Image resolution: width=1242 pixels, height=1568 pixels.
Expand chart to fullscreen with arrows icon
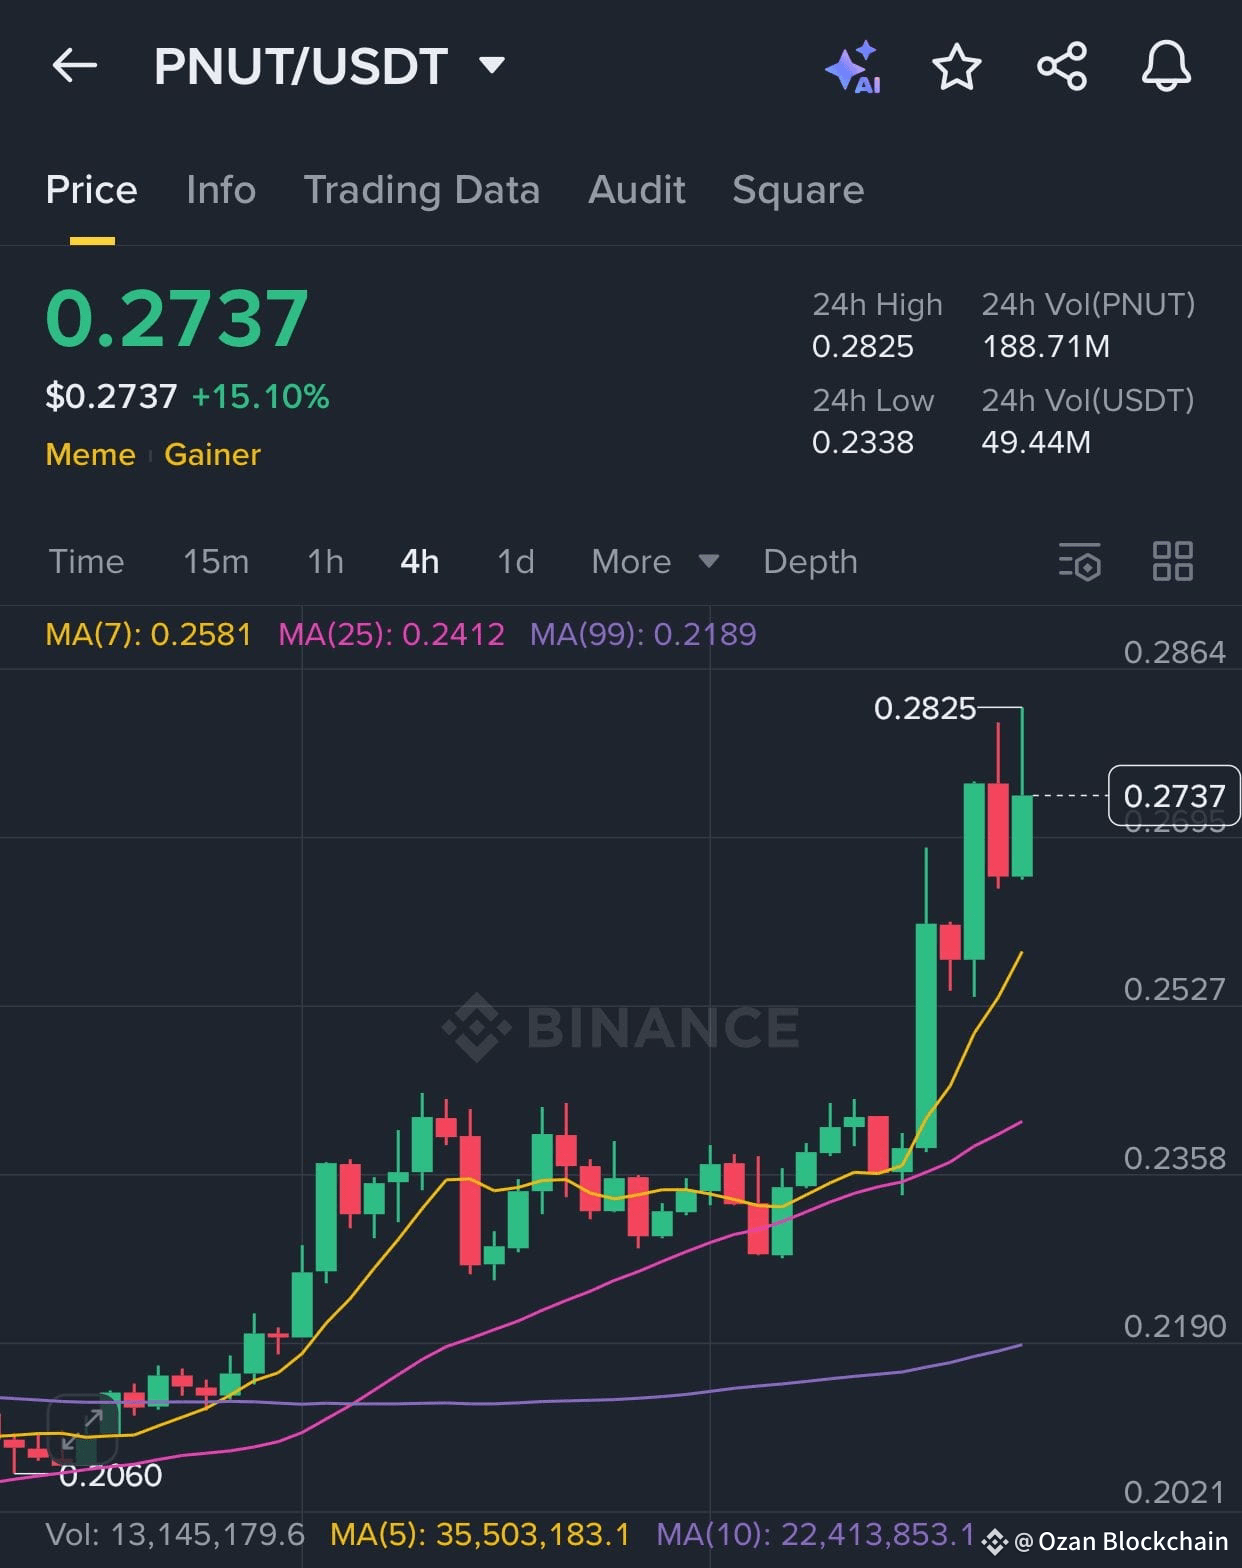[84, 1429]
